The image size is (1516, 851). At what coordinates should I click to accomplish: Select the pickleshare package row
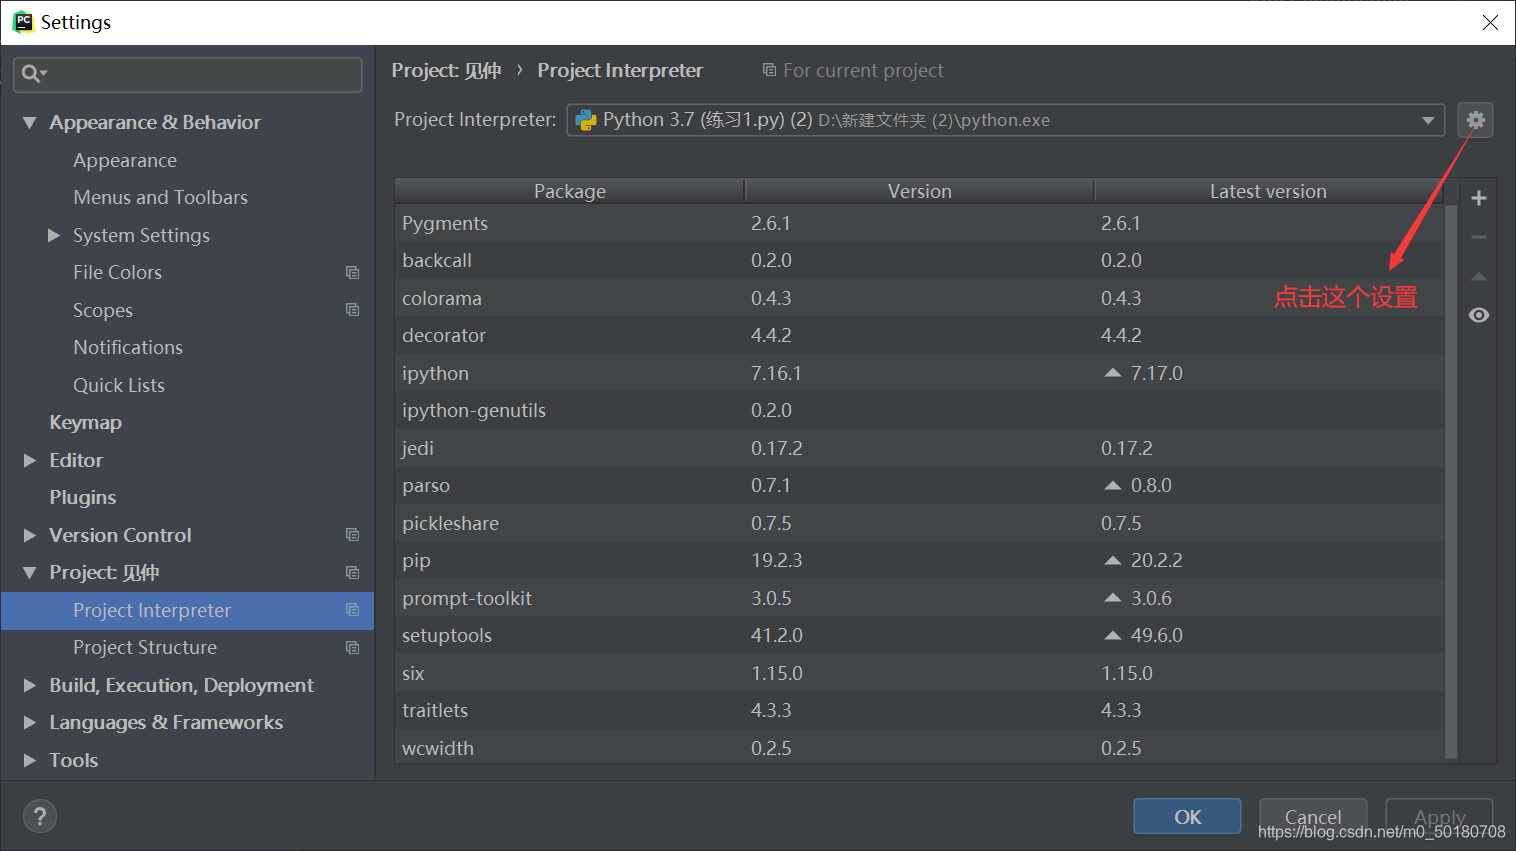click(920, 523)
